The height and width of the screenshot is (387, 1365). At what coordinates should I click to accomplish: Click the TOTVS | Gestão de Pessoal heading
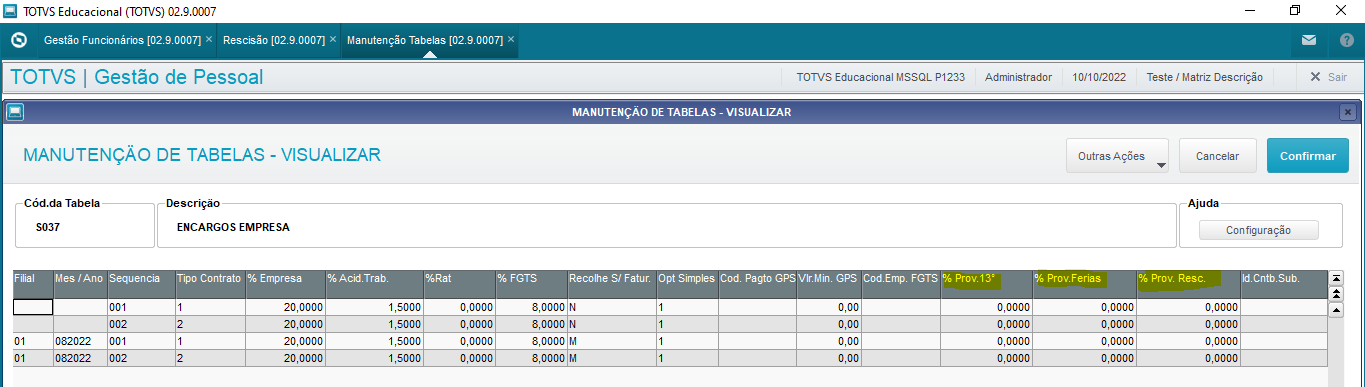click(x=137, y=77)
